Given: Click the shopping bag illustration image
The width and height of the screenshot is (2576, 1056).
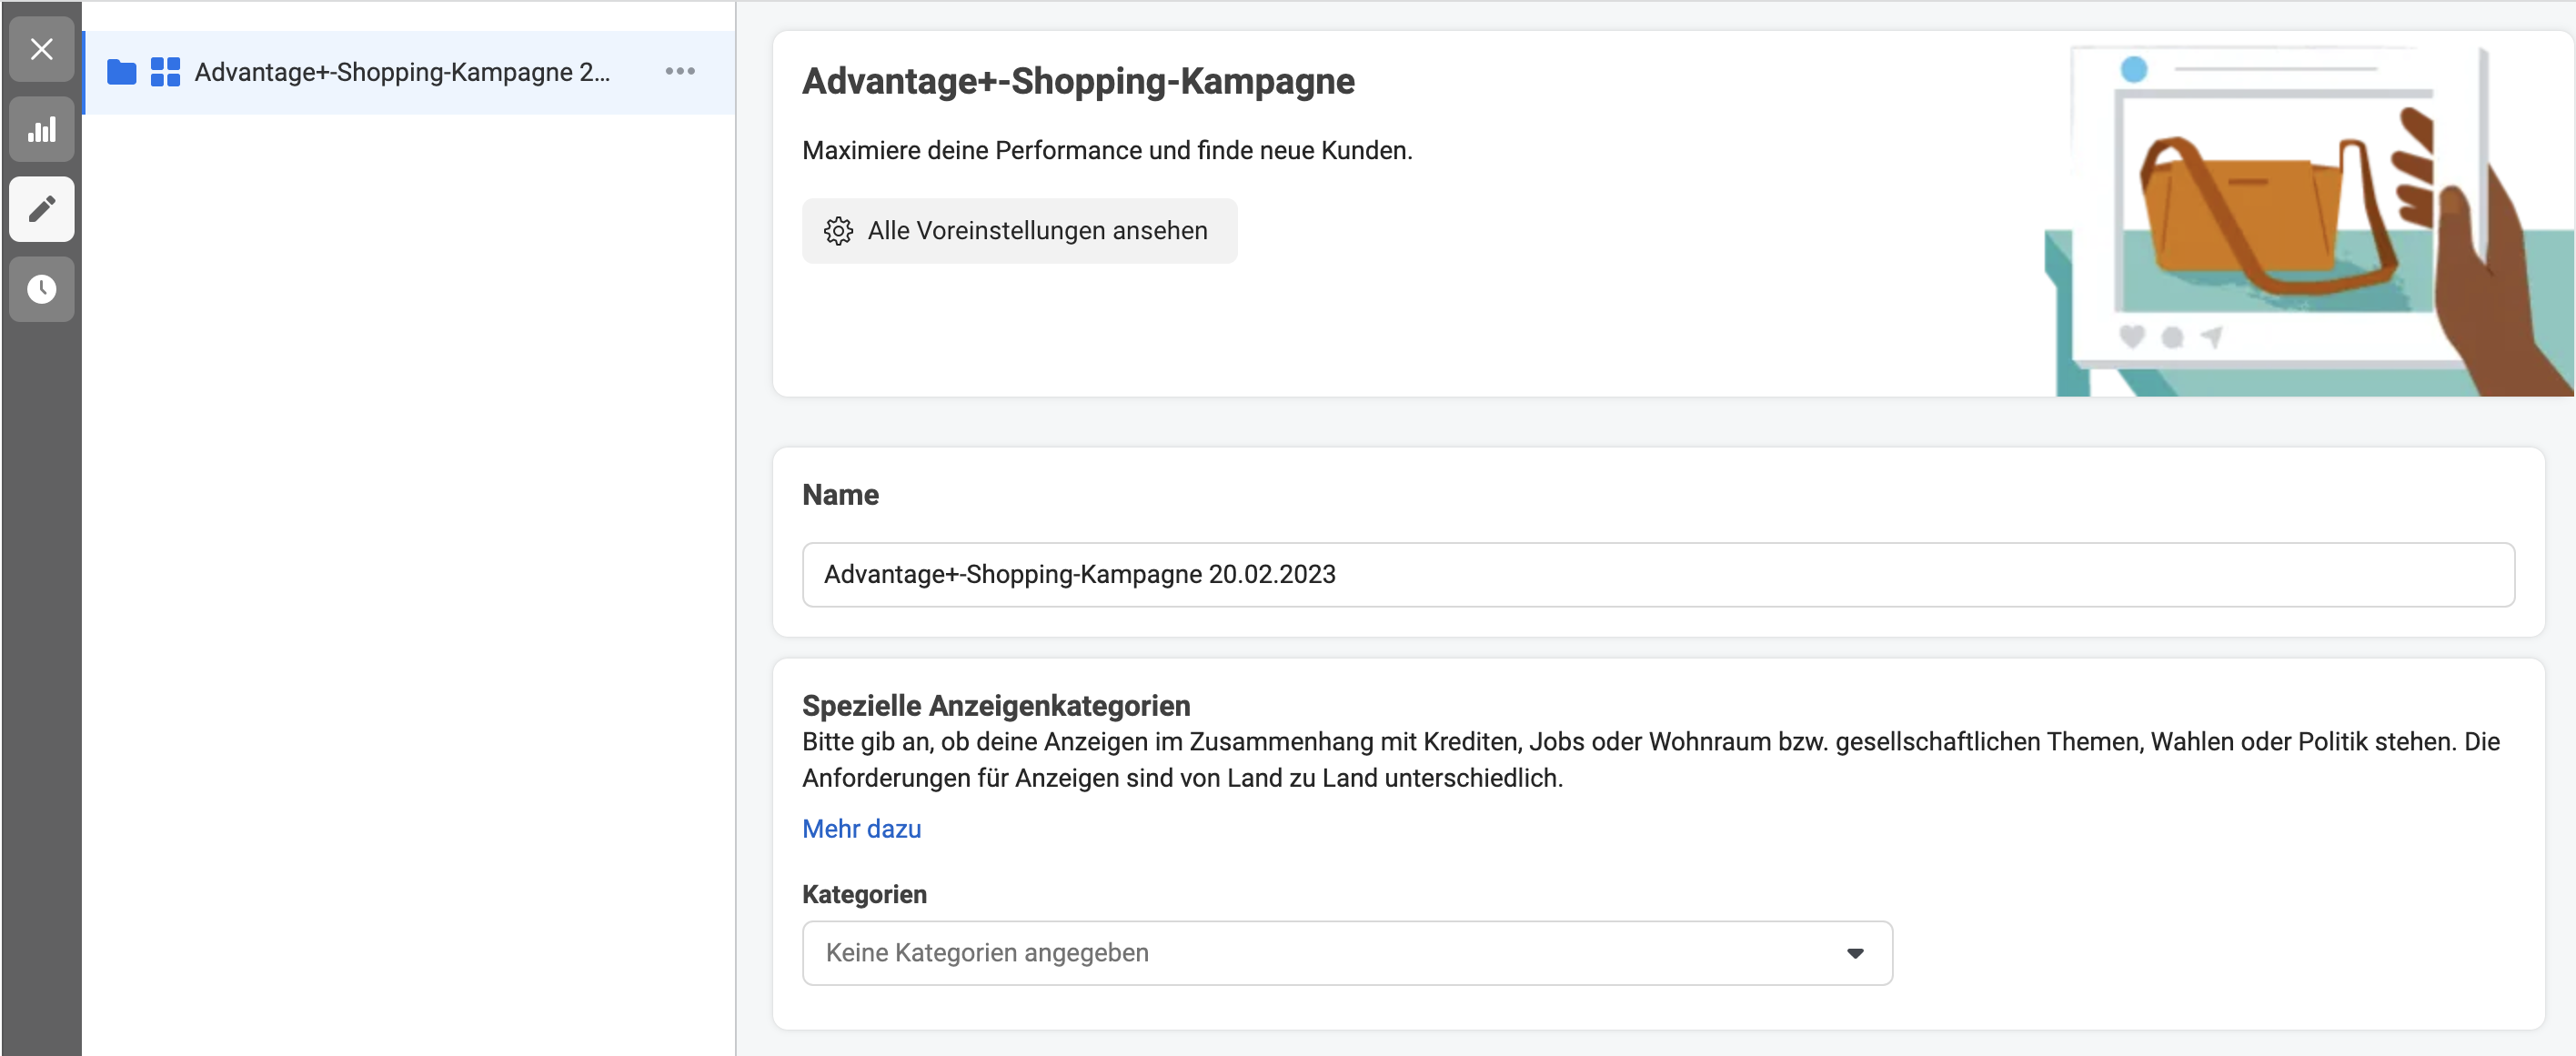Looking at the screenshot, I should tap(2309, 221).
